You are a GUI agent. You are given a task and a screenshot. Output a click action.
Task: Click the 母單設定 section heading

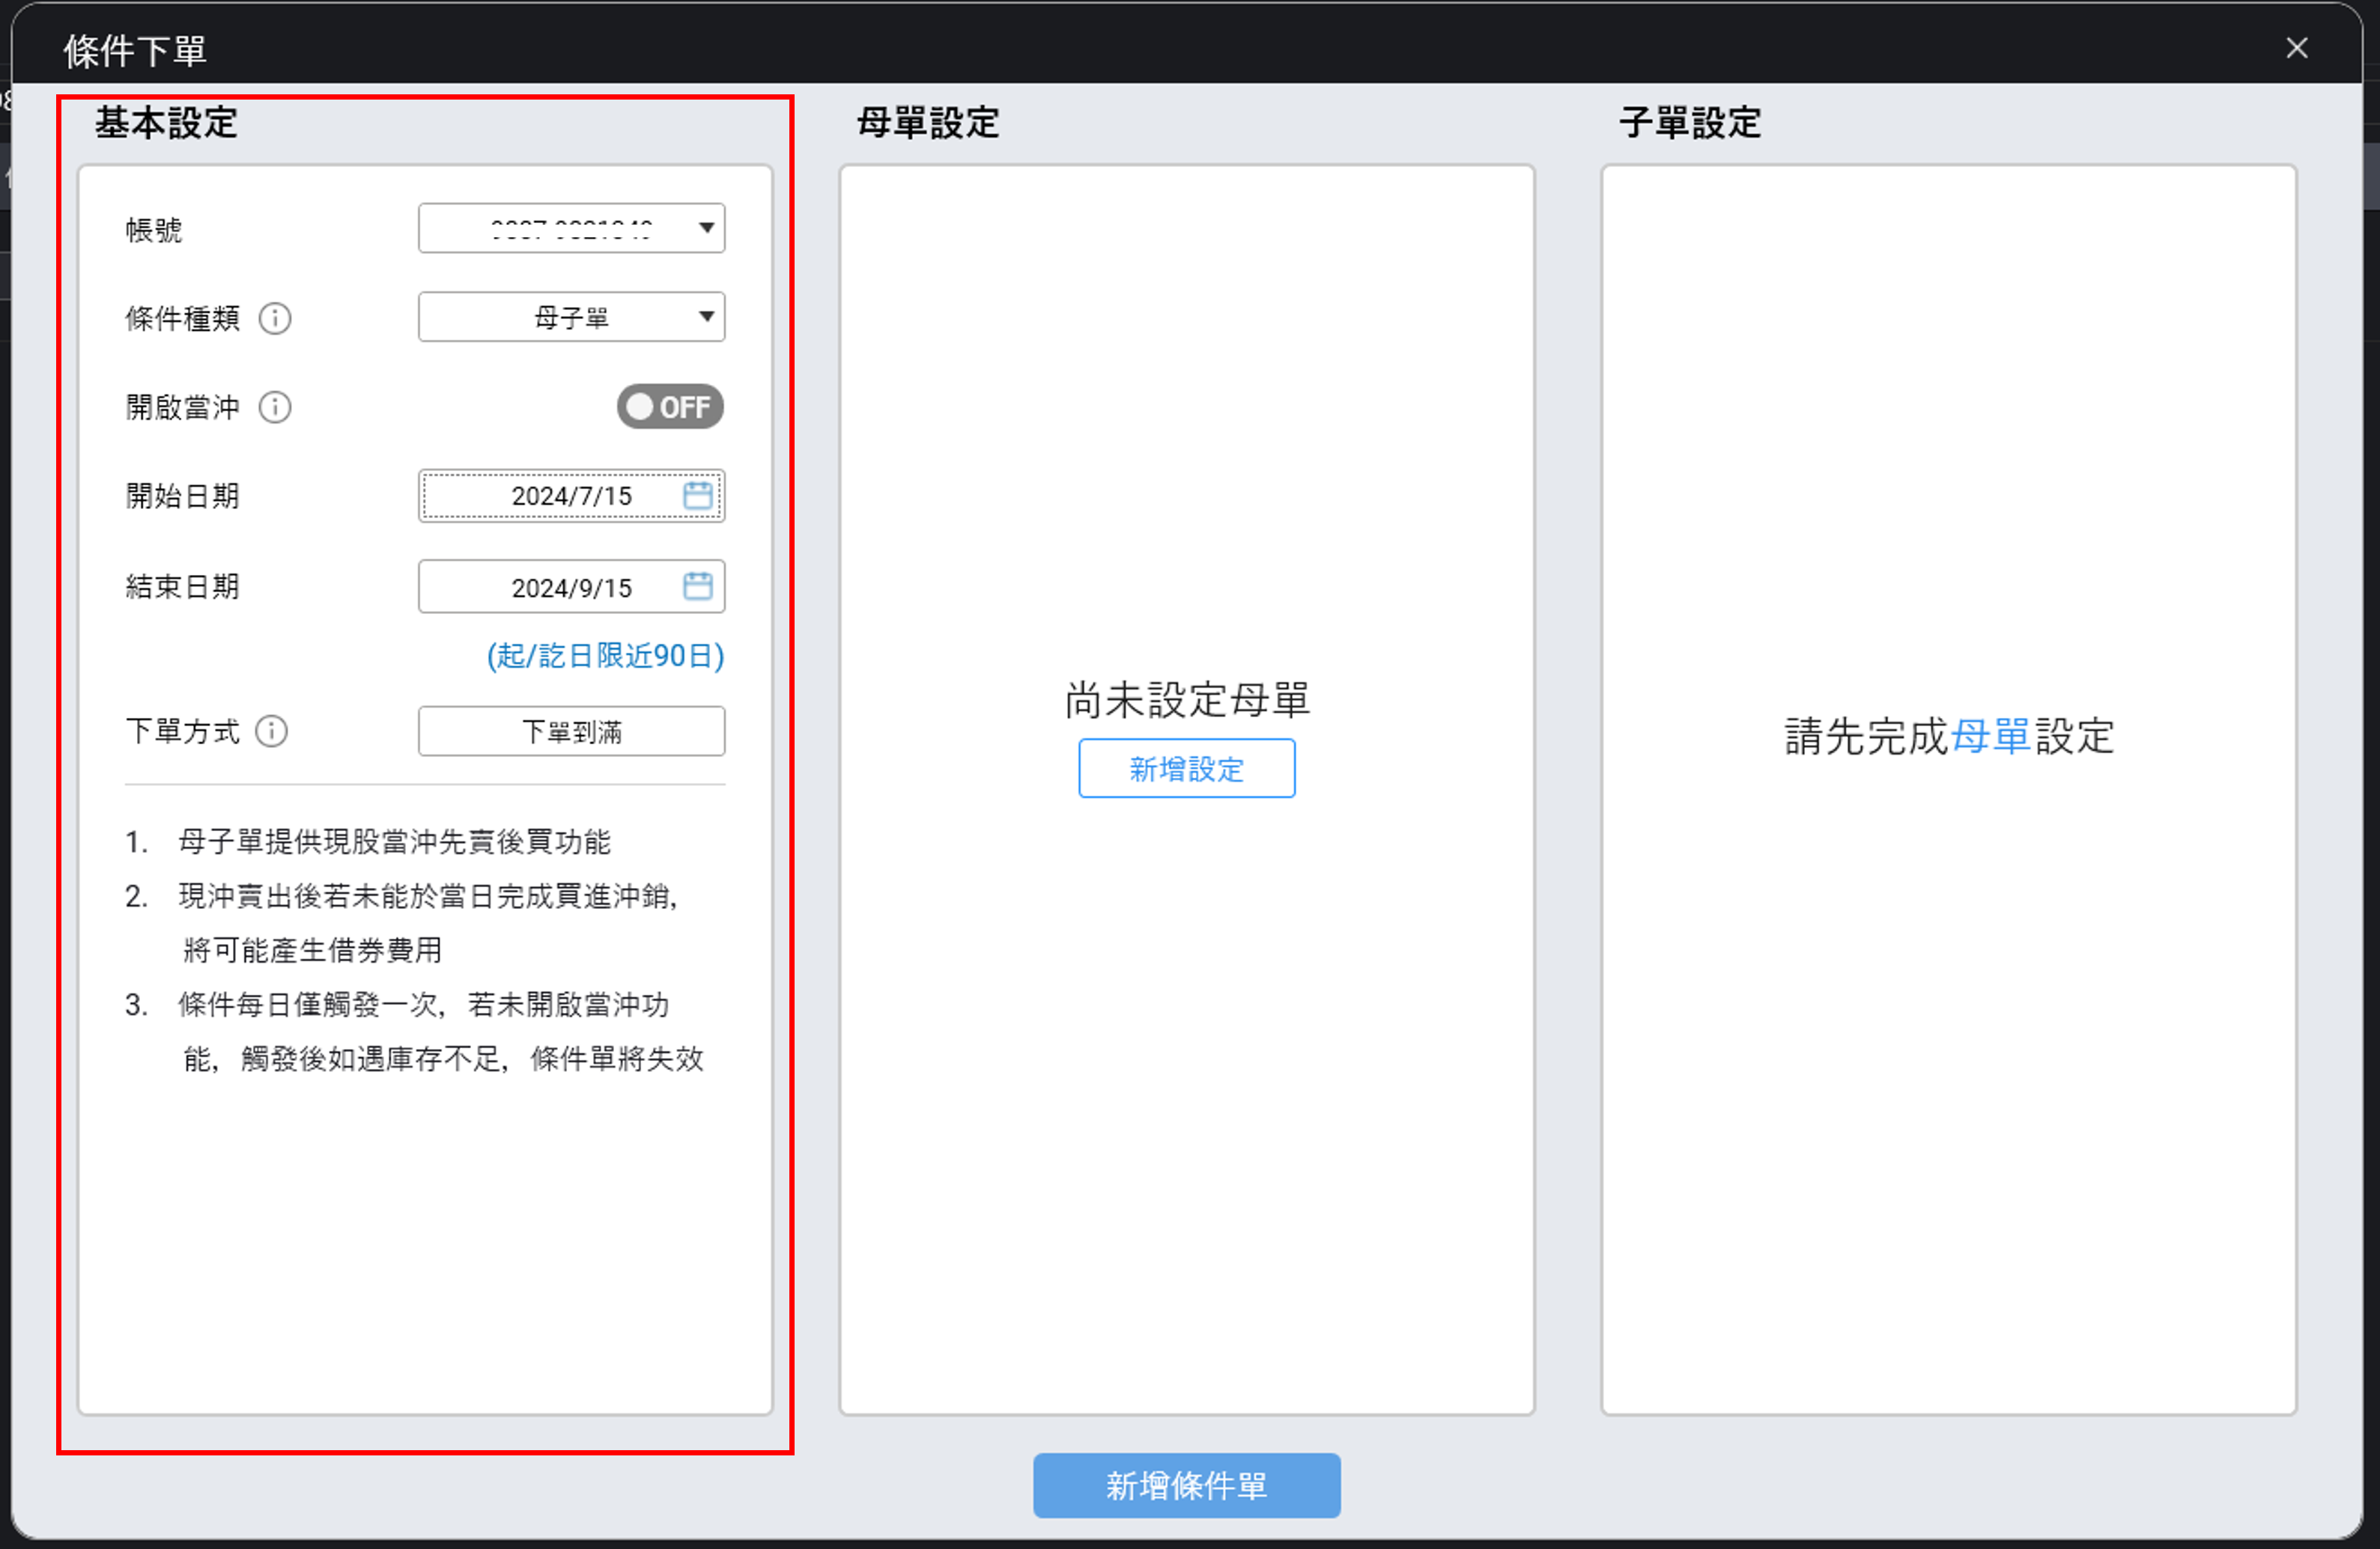pos(928,123)
